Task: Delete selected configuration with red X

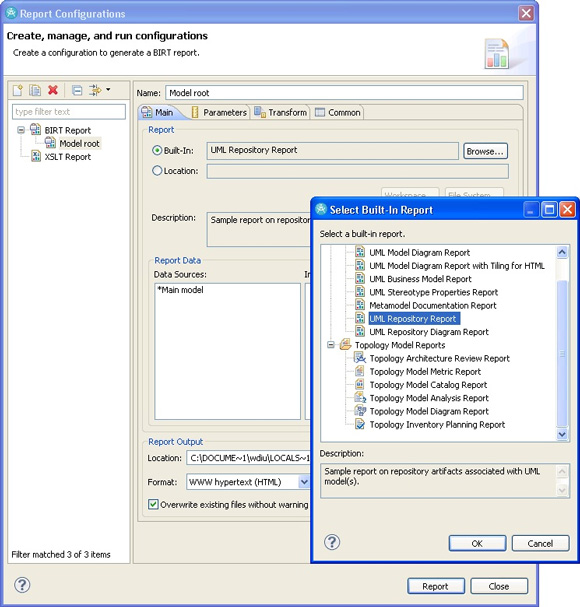Action: 53,90
